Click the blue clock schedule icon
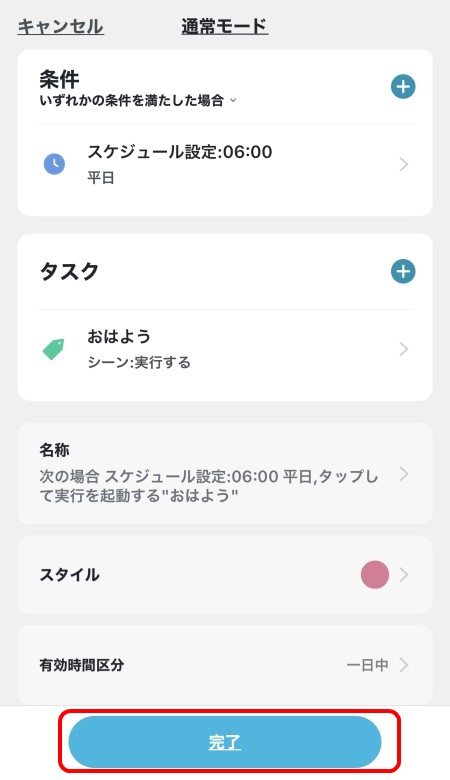This screenshot has height=780, width=450. [55, 164]
